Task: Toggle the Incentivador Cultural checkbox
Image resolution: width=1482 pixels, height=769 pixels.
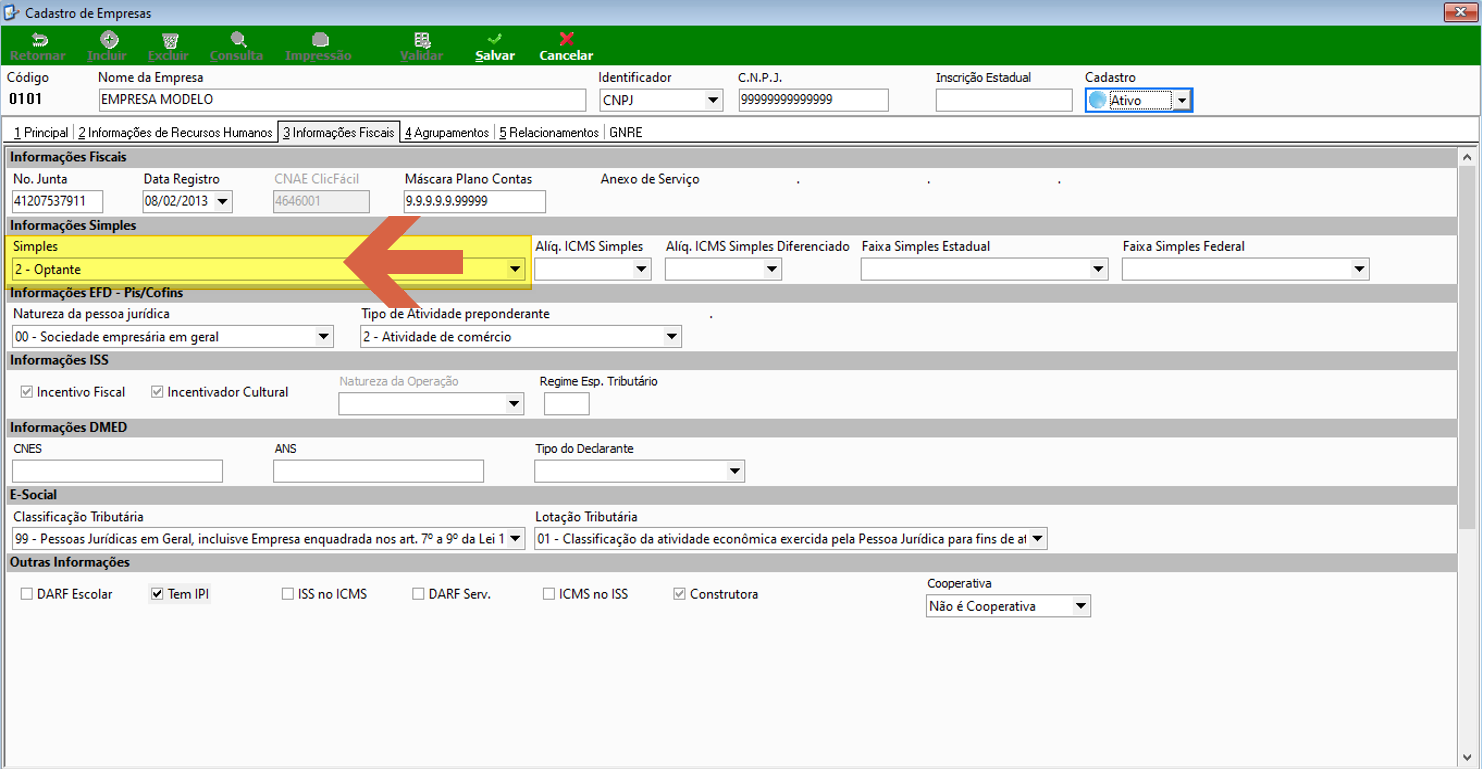Action: [x=157, y=392]
